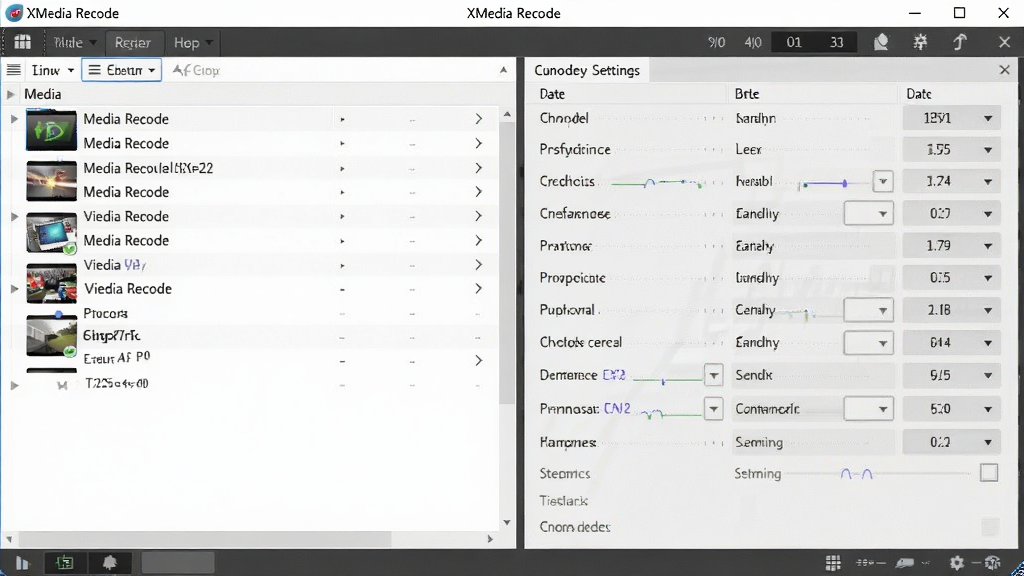1024x576 pixels.
Task: Adjust the Setrning slider with blue curve
Action: (878, 473)
